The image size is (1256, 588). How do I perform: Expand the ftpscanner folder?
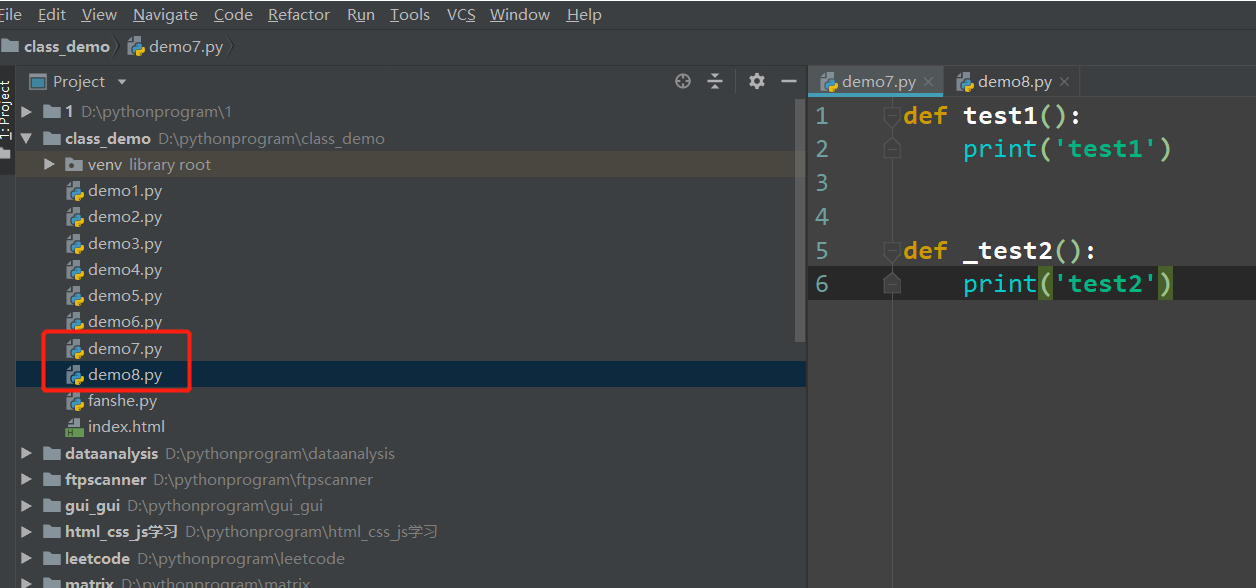coord(27,480)
